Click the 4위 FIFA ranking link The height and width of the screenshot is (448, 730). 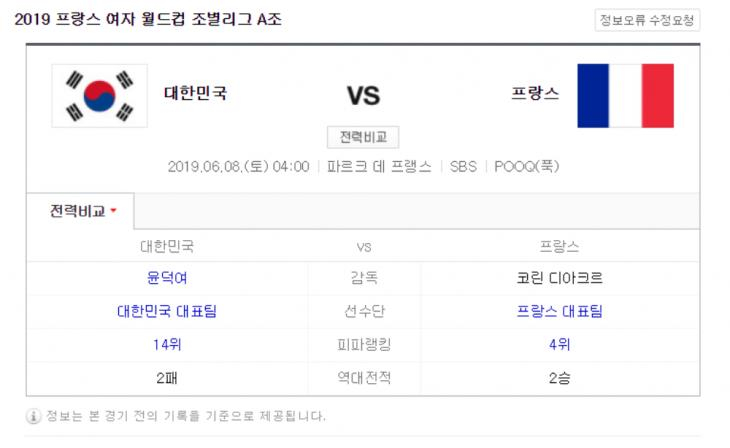click(559, 345)
